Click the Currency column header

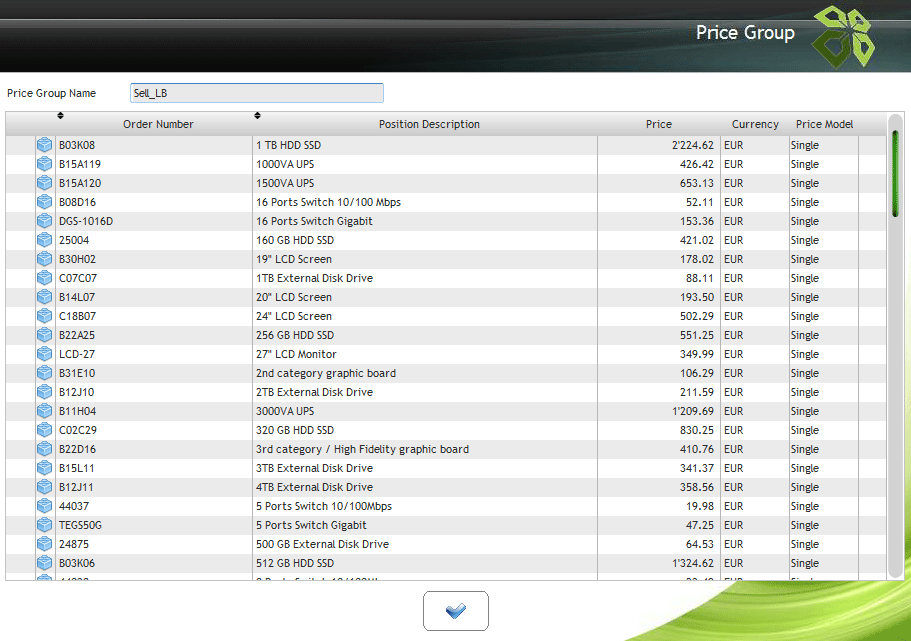tap(754, 124)
